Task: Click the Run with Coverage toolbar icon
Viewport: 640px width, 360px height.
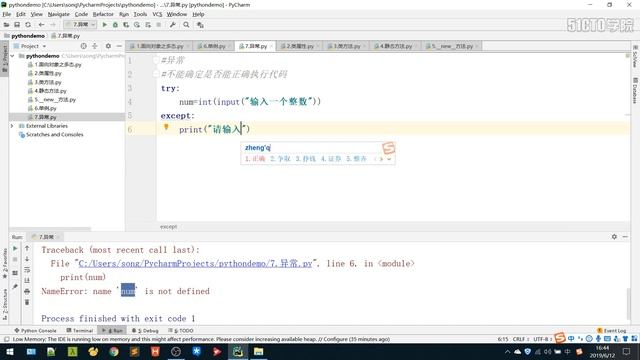Action: (x=126, y=25)
